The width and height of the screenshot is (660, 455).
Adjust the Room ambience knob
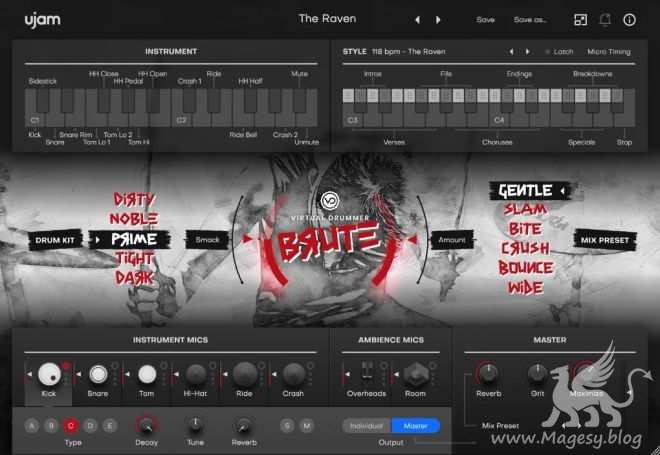[x=415, y=374]
